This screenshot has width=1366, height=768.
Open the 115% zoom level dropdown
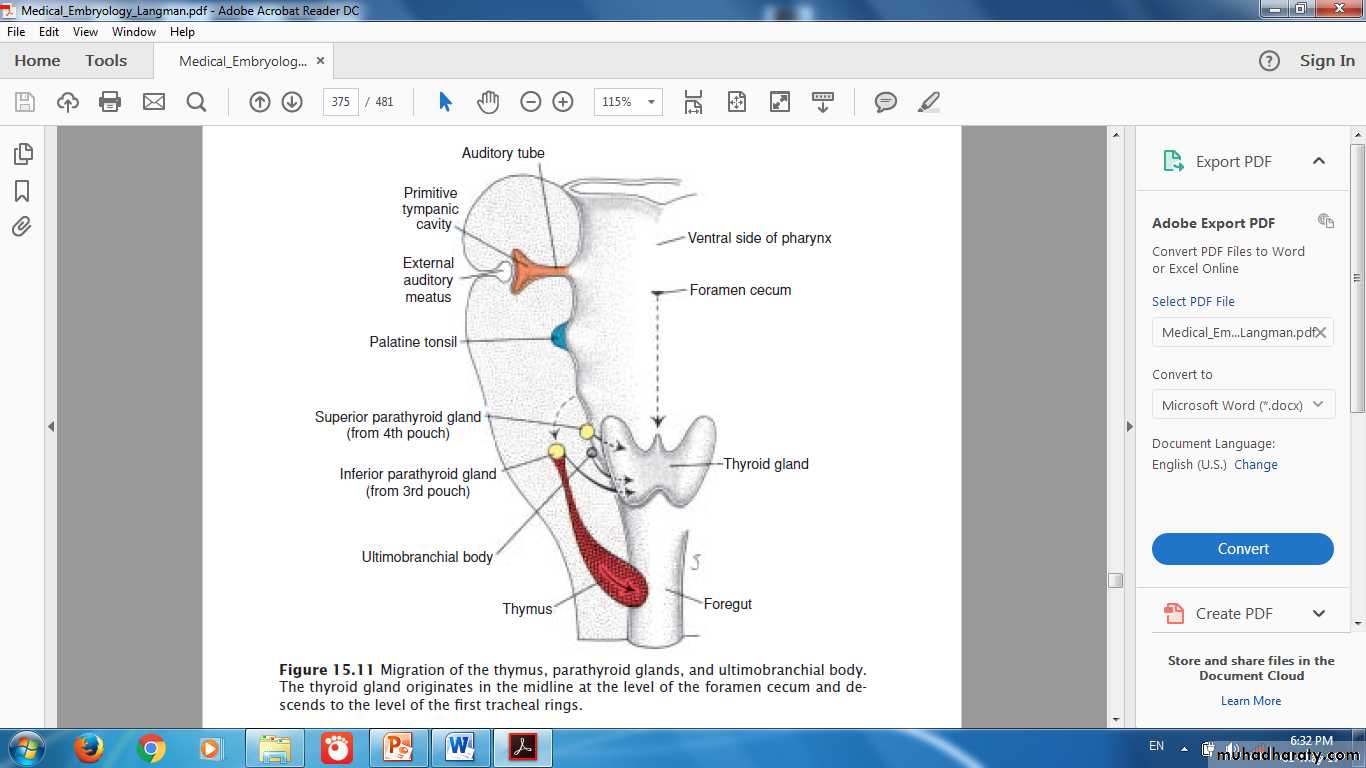pos(628,102)
